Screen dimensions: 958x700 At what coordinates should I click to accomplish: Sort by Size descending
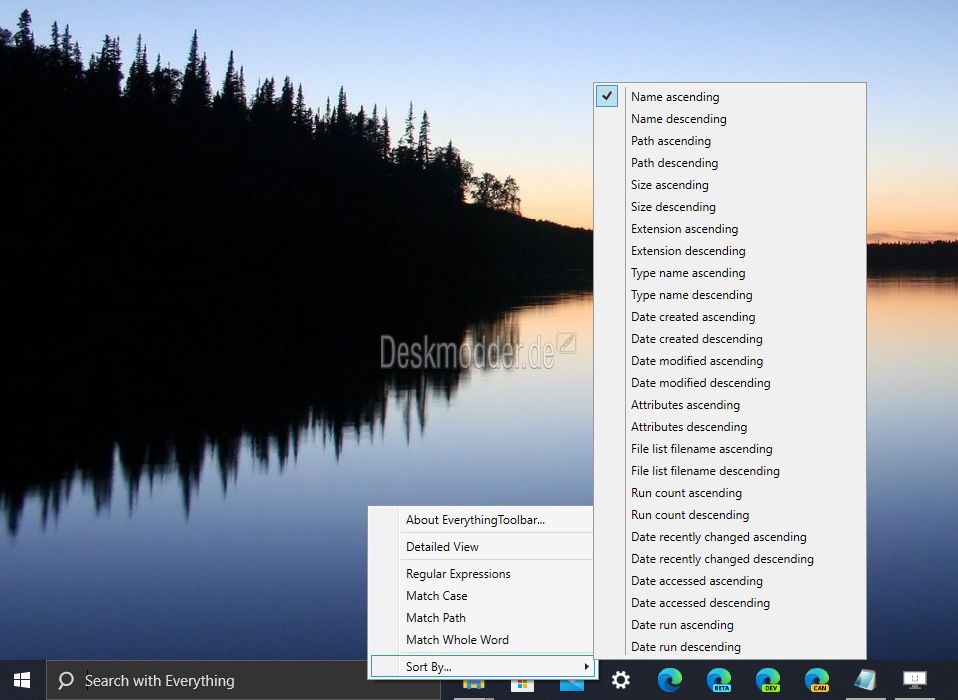point(730,206)
